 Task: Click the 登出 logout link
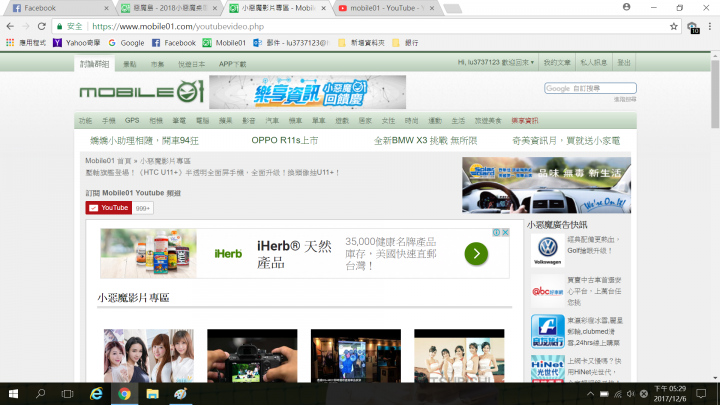click(624, 62)
